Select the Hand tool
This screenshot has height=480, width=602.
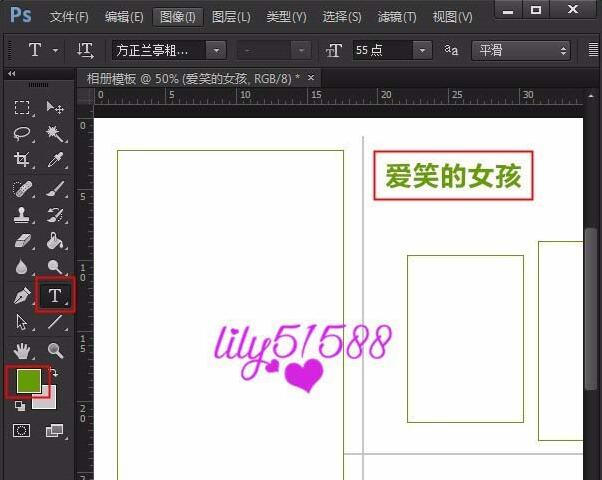coord(22,351)
